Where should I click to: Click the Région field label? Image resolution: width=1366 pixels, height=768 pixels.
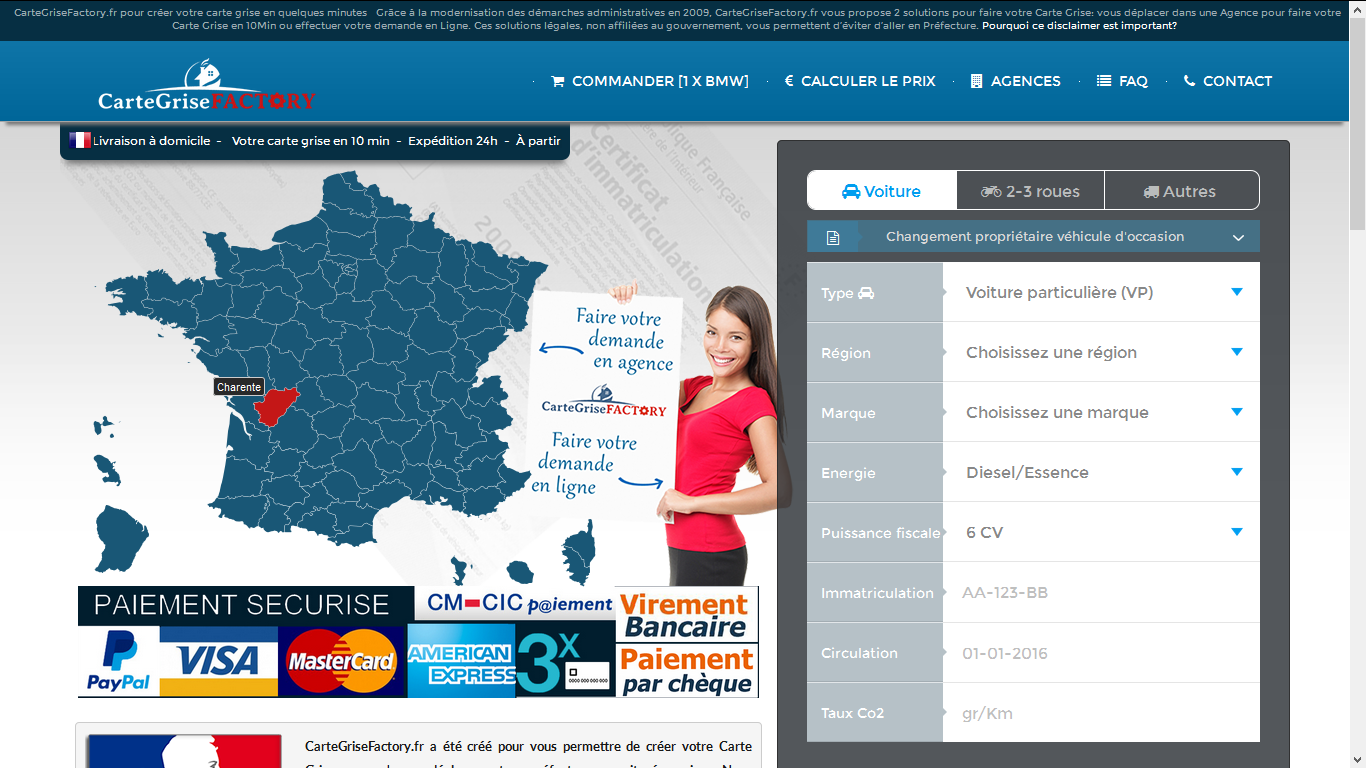point(846,353)
